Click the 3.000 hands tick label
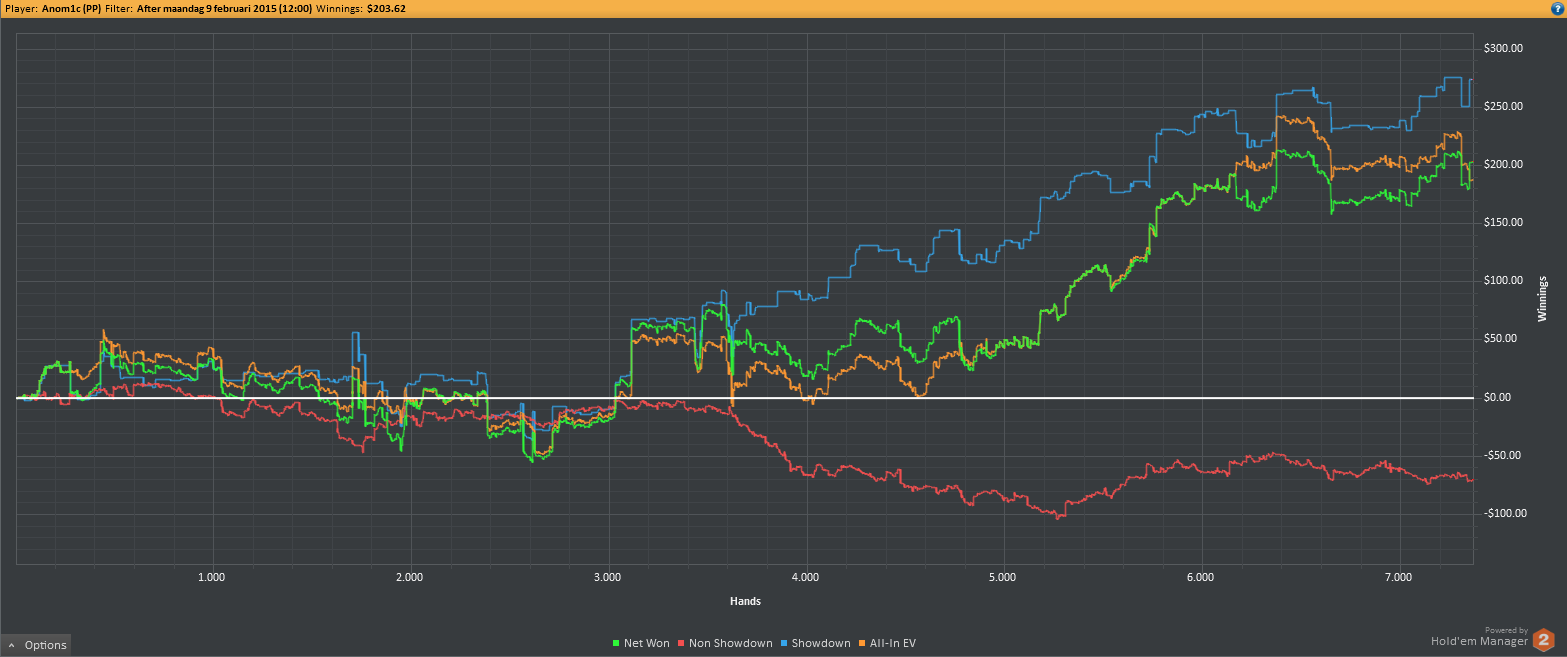This screenshot has height=657, width=1567. tap(607, 577)
